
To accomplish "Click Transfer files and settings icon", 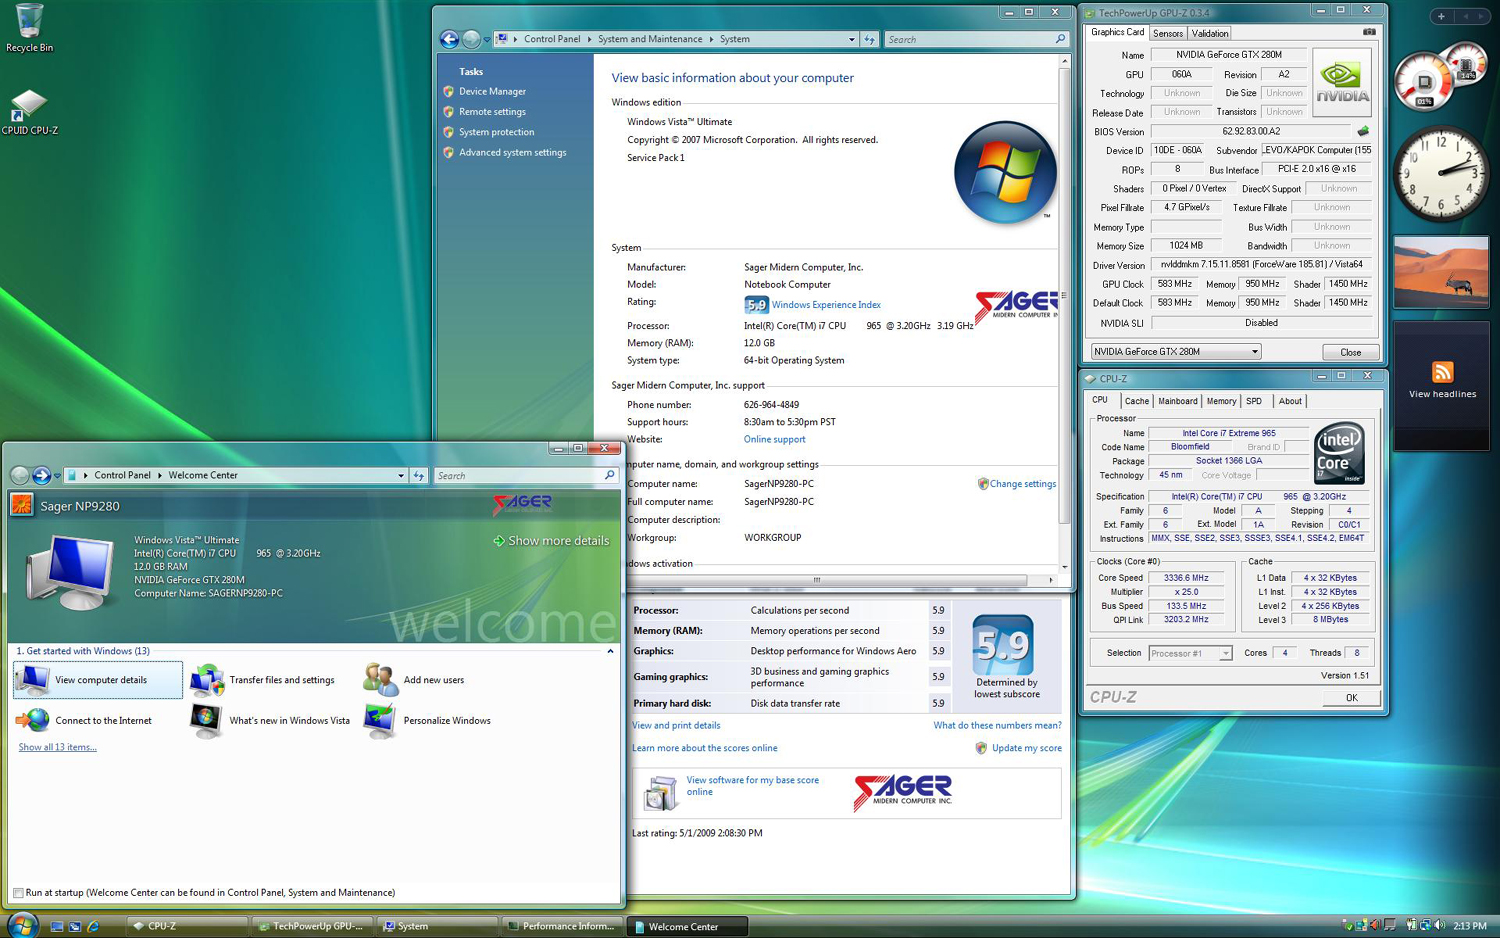I will [207, 679].
